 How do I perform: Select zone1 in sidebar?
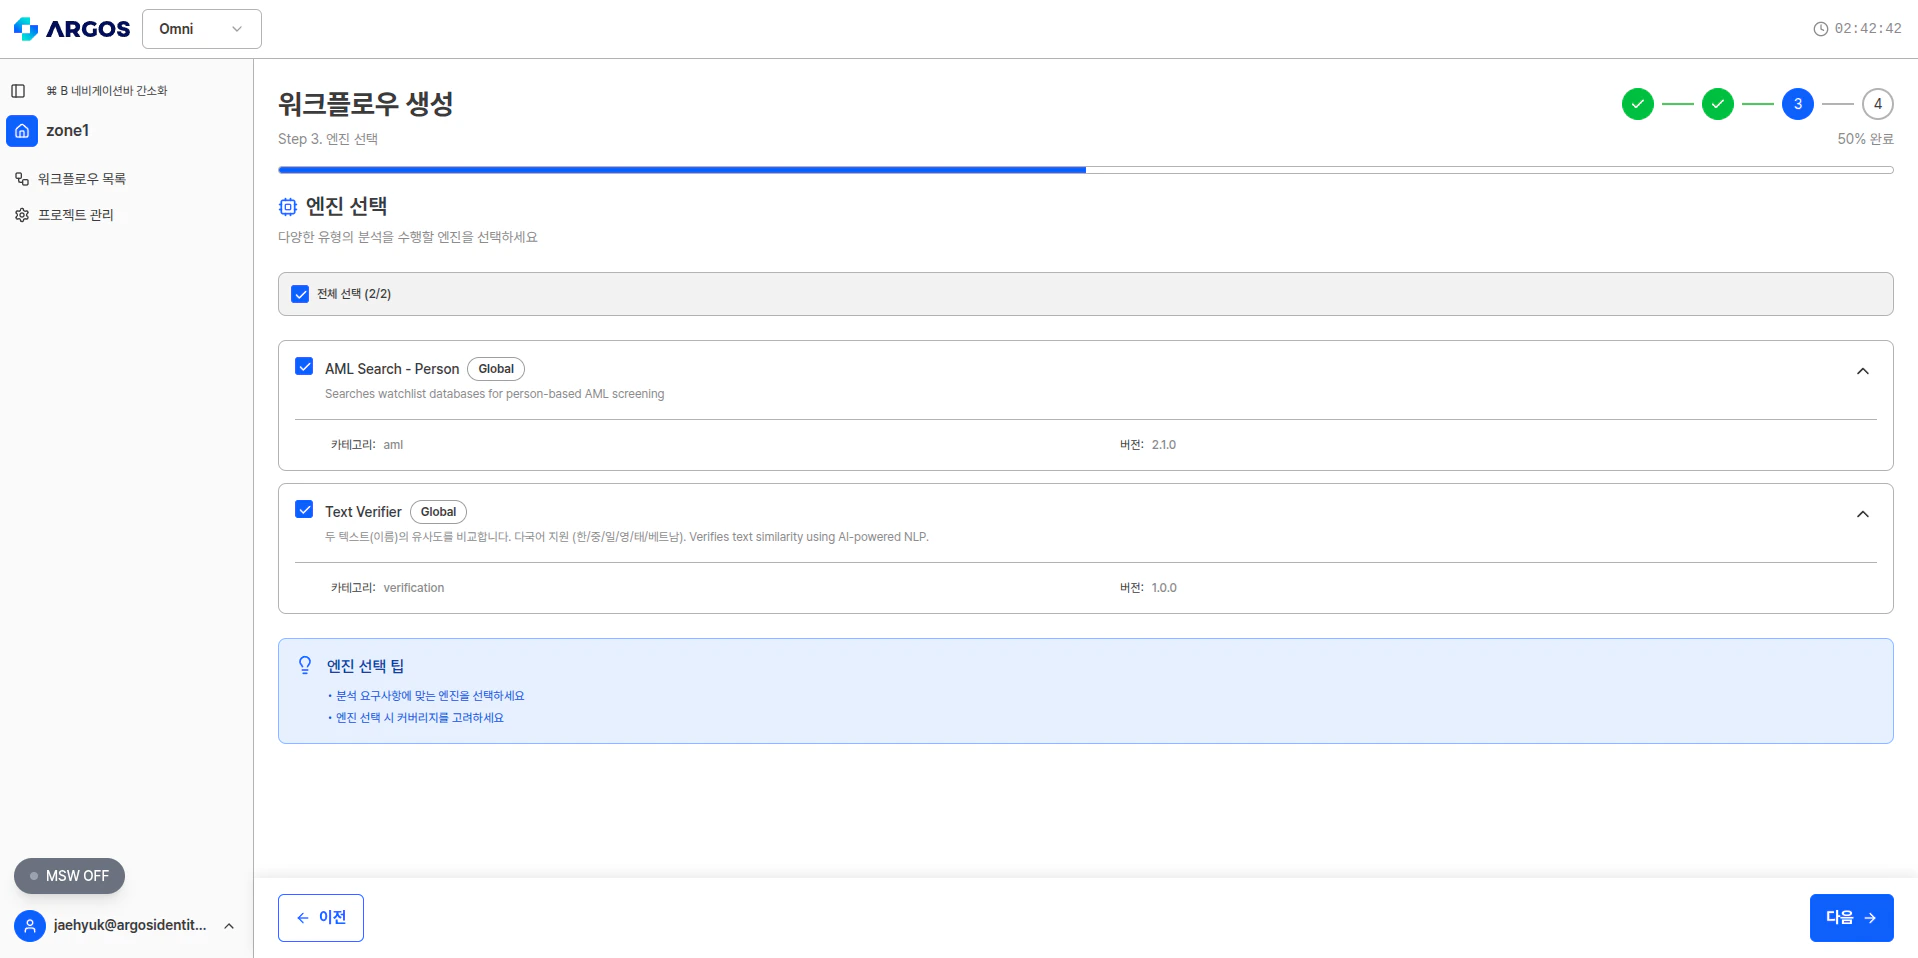click(x=67, y=131)
